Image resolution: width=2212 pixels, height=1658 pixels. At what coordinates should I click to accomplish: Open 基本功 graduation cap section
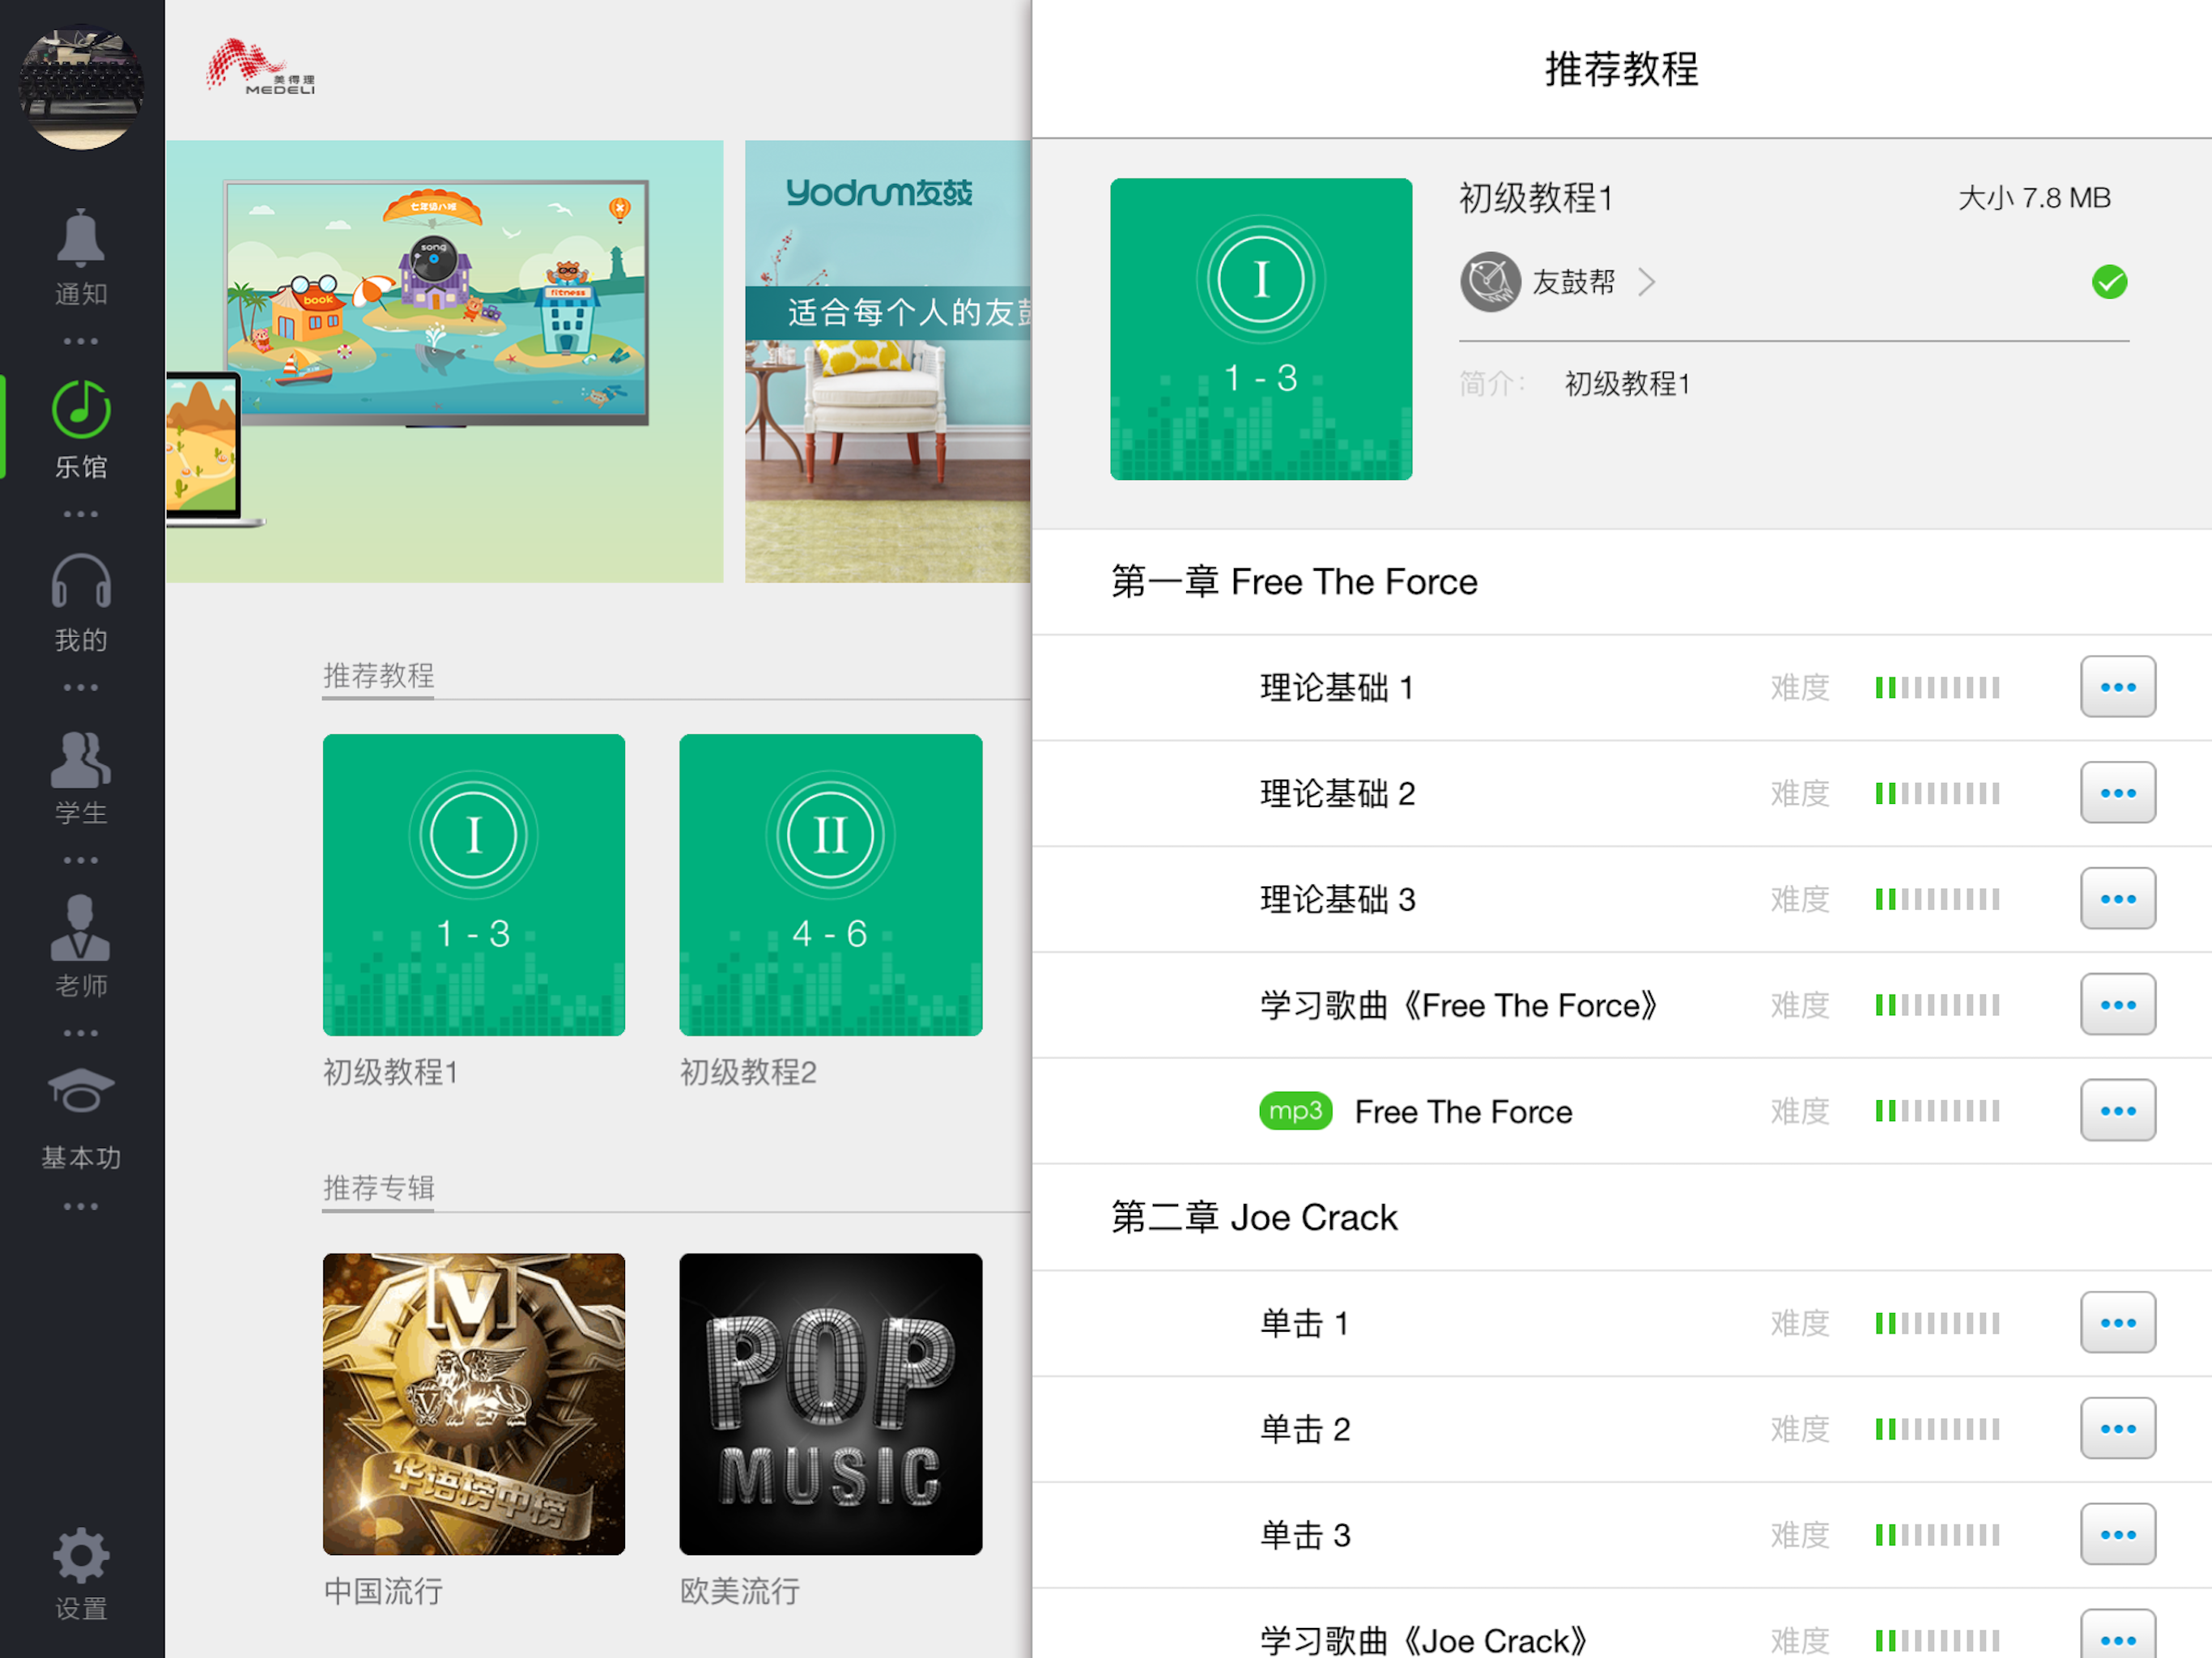pos(81,1092)
